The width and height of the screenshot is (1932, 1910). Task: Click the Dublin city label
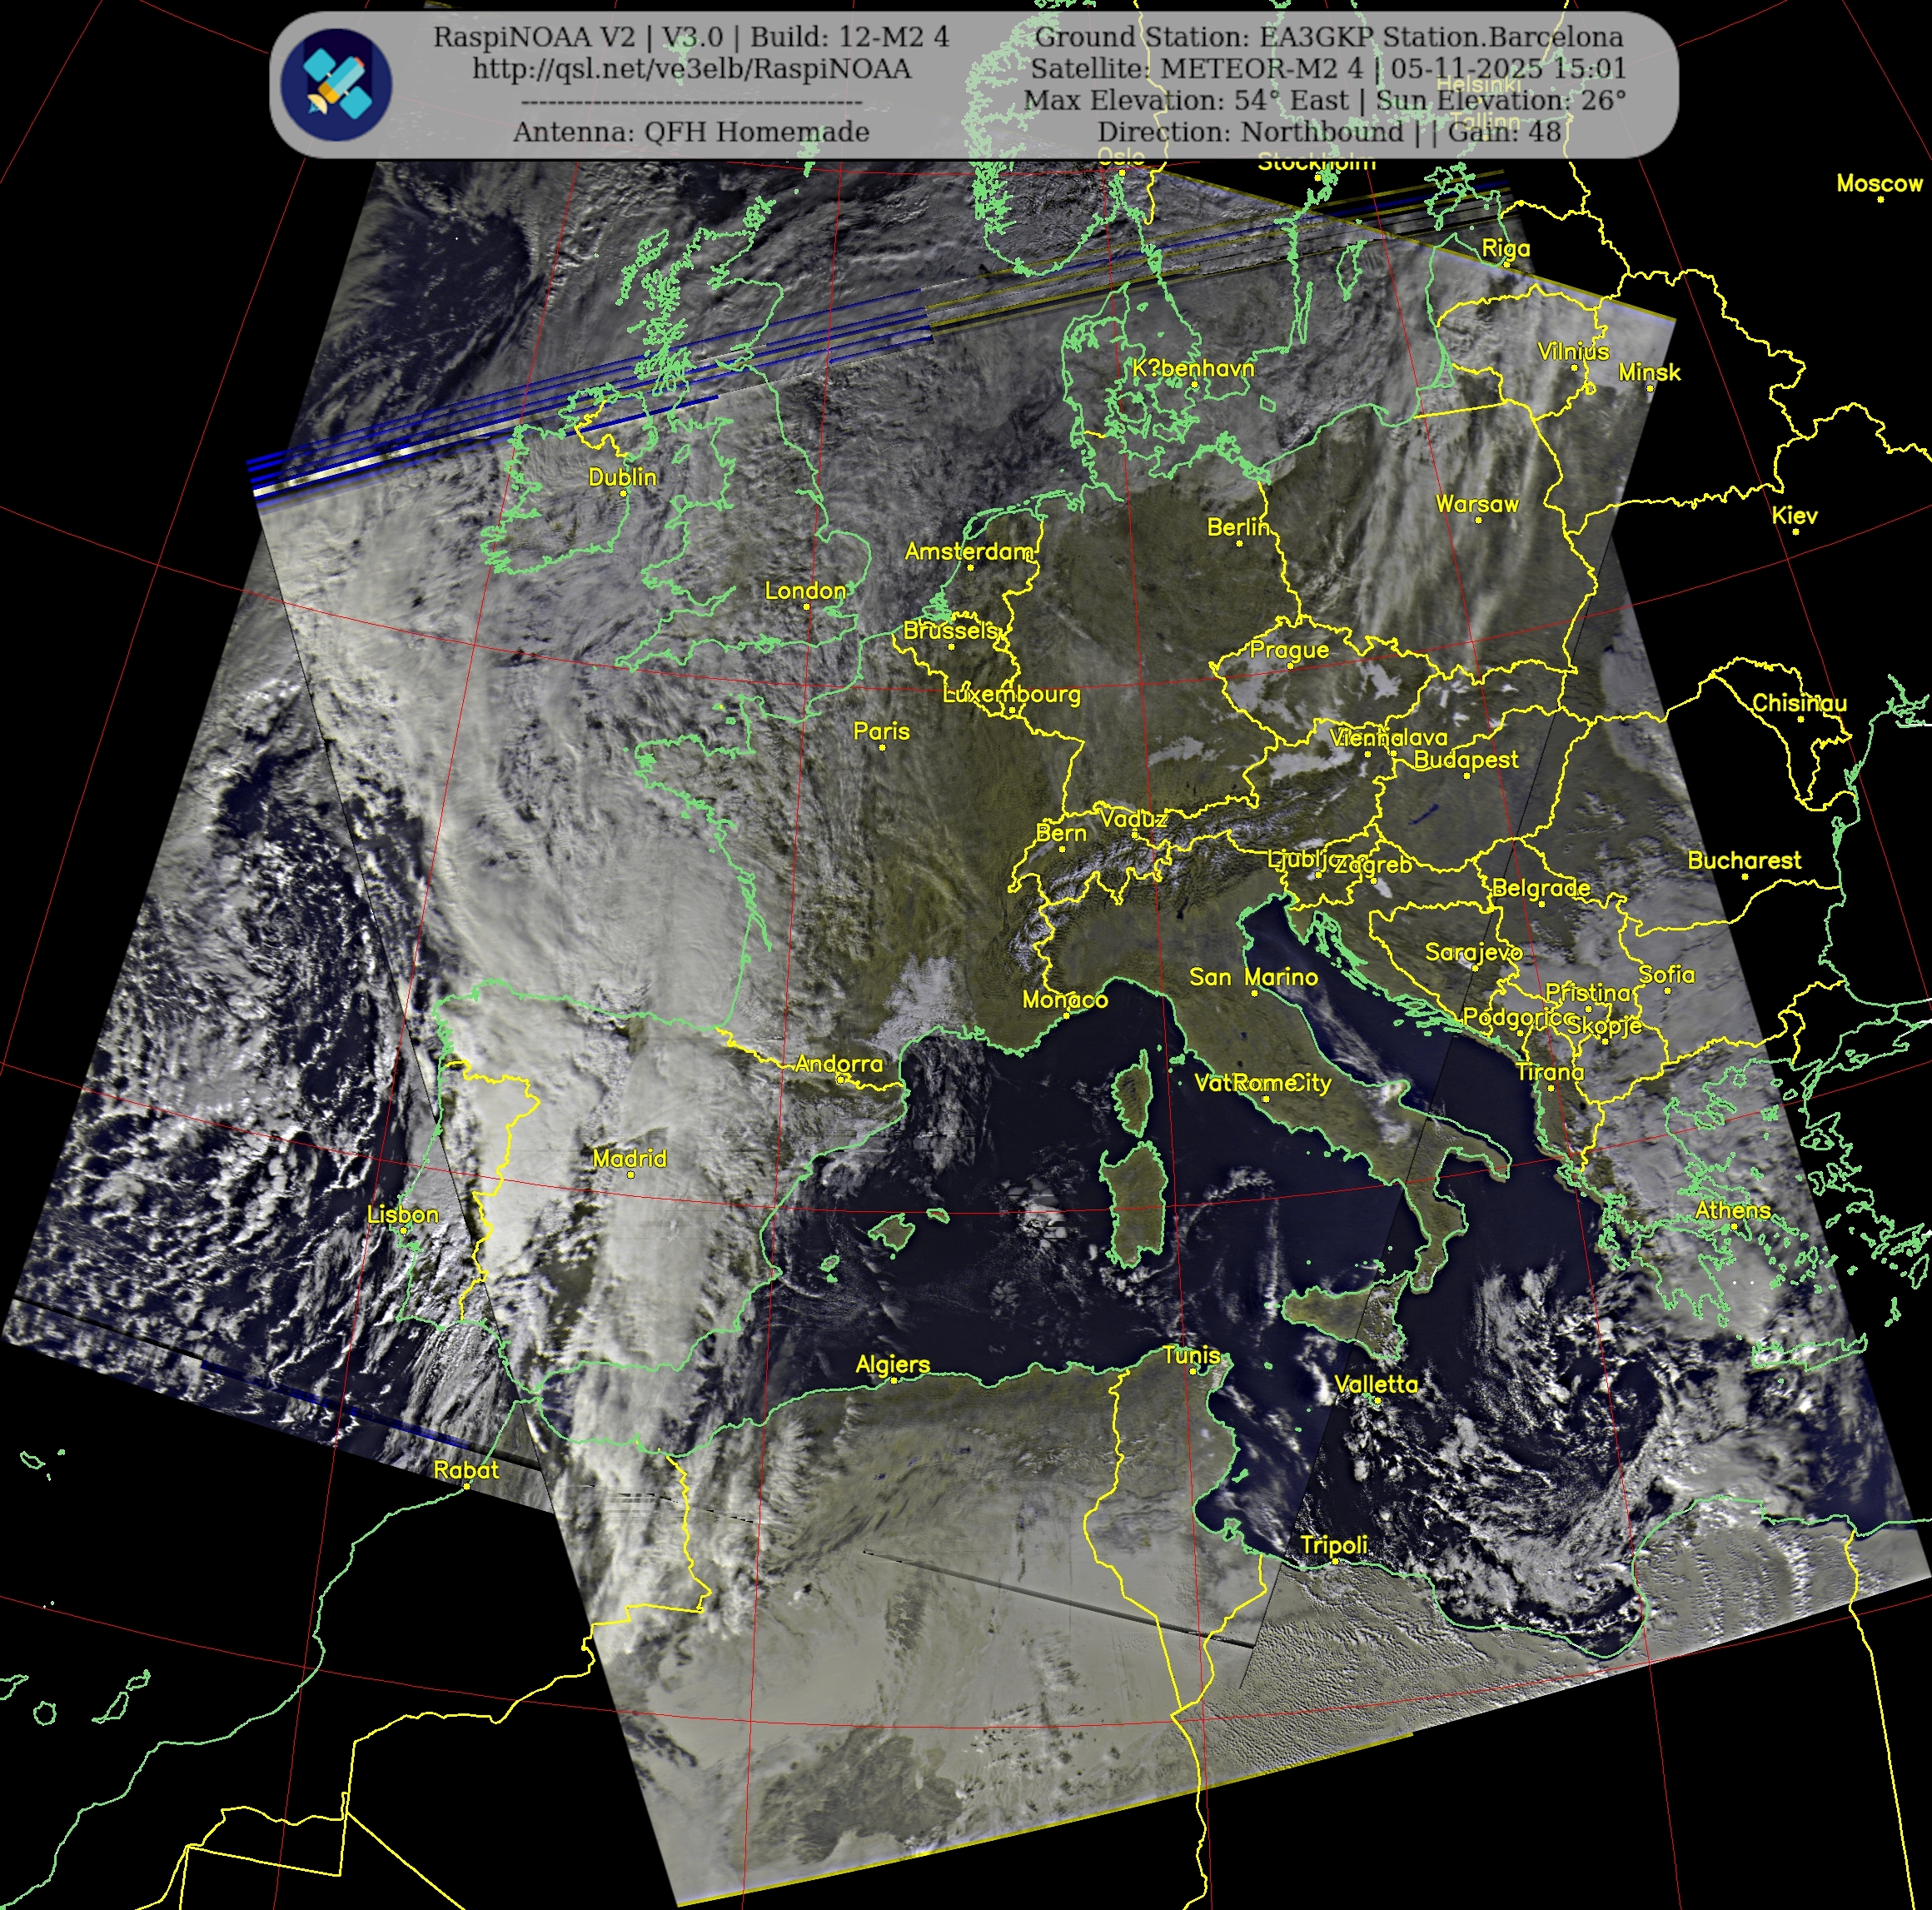pos(622,477)
